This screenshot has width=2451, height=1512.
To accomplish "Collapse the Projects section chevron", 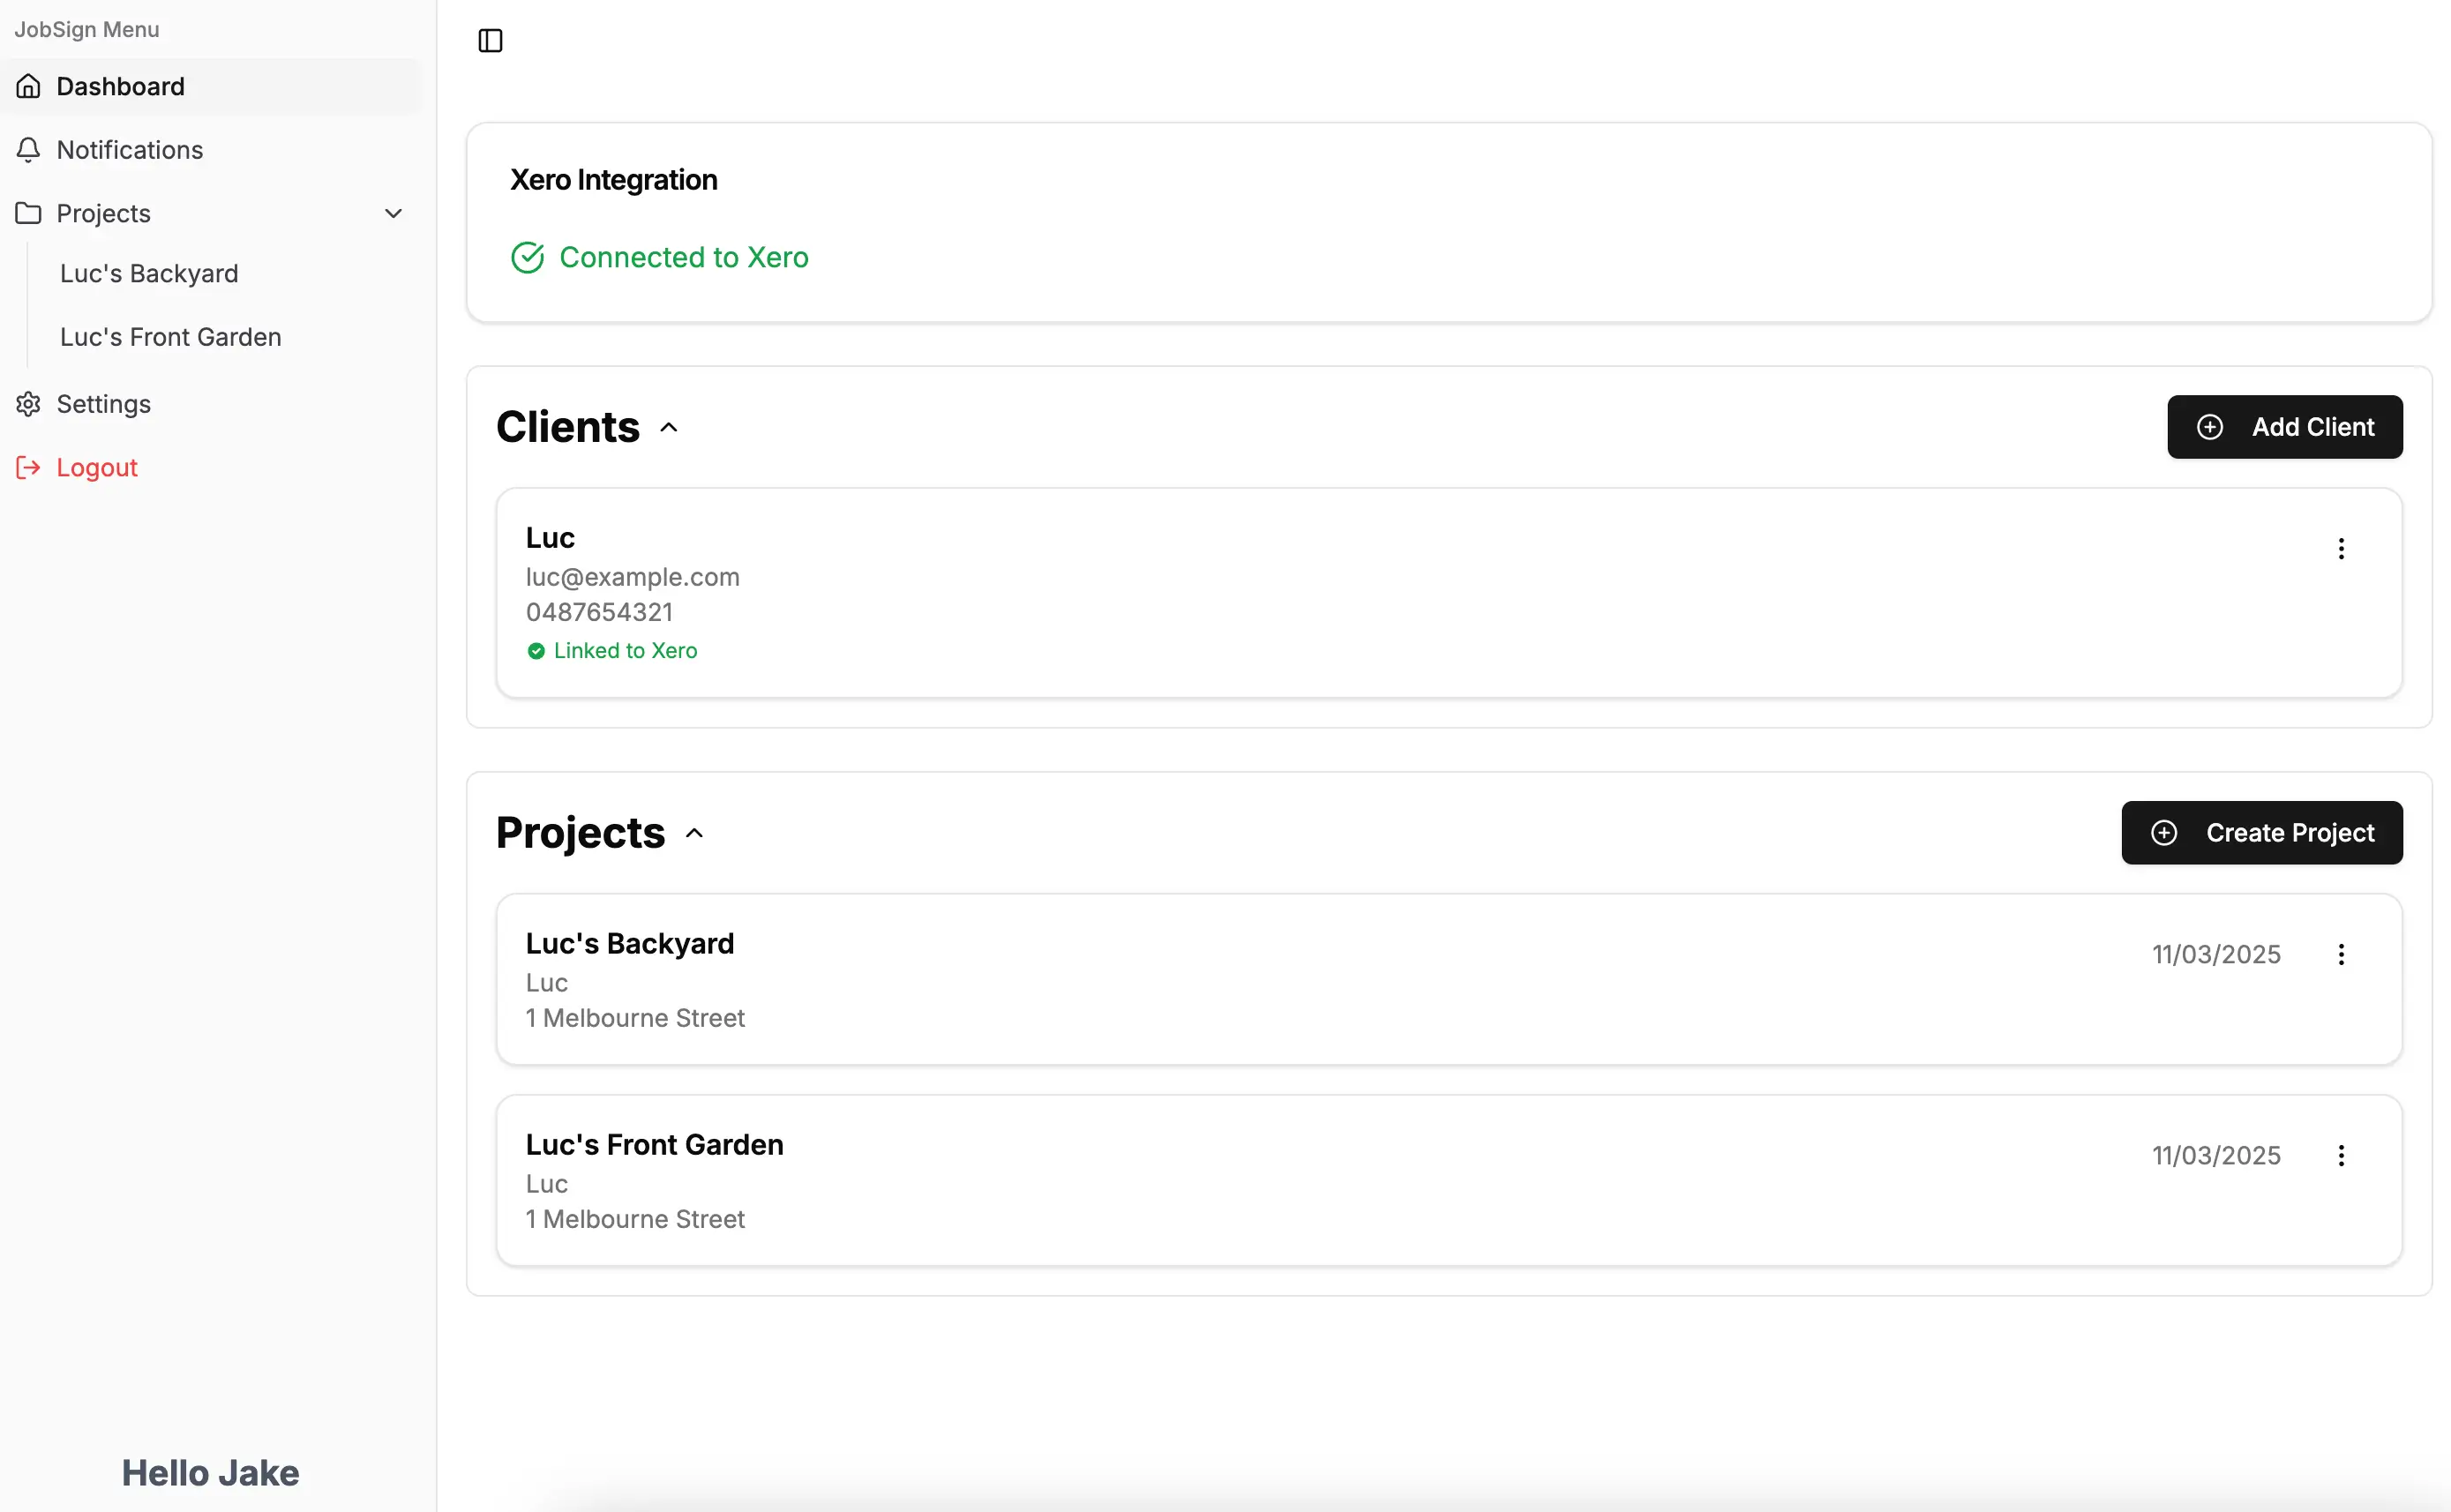I will click(x=694, y=833).
